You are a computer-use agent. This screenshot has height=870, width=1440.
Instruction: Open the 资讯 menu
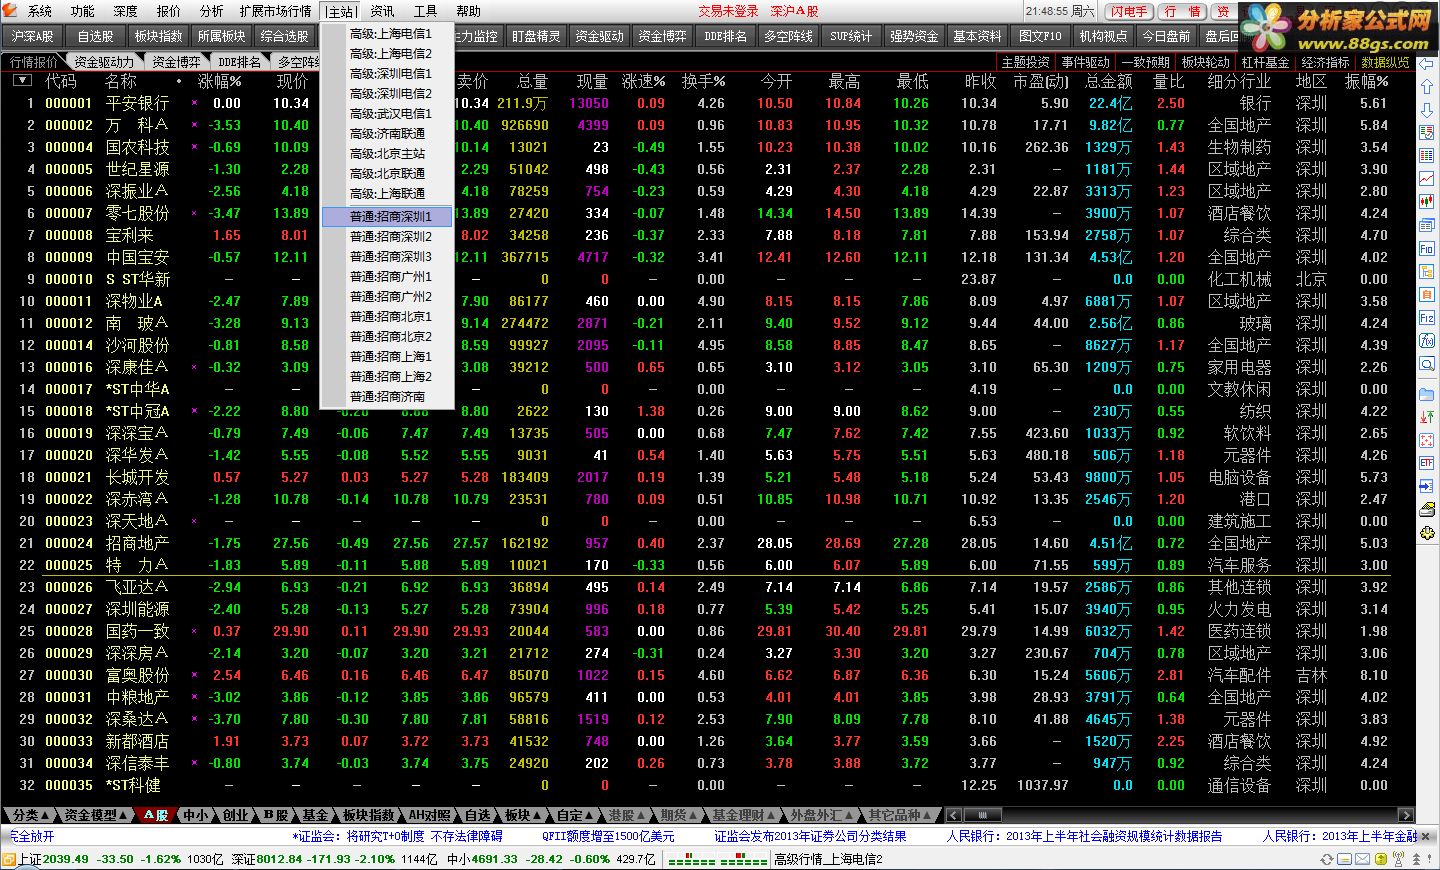click(382, 11)
